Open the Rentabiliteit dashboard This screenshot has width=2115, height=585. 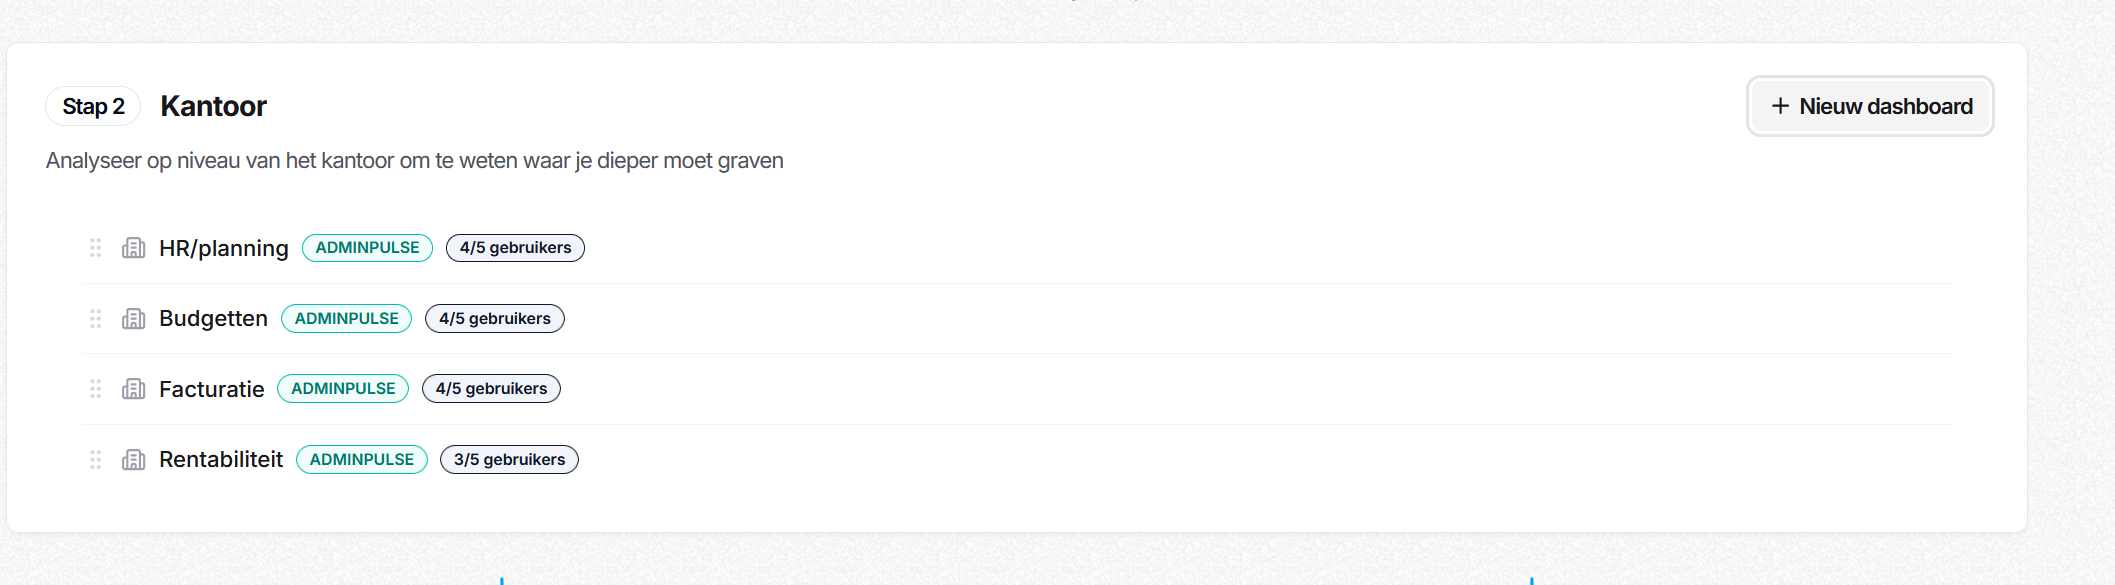click(x=221, y=459)
